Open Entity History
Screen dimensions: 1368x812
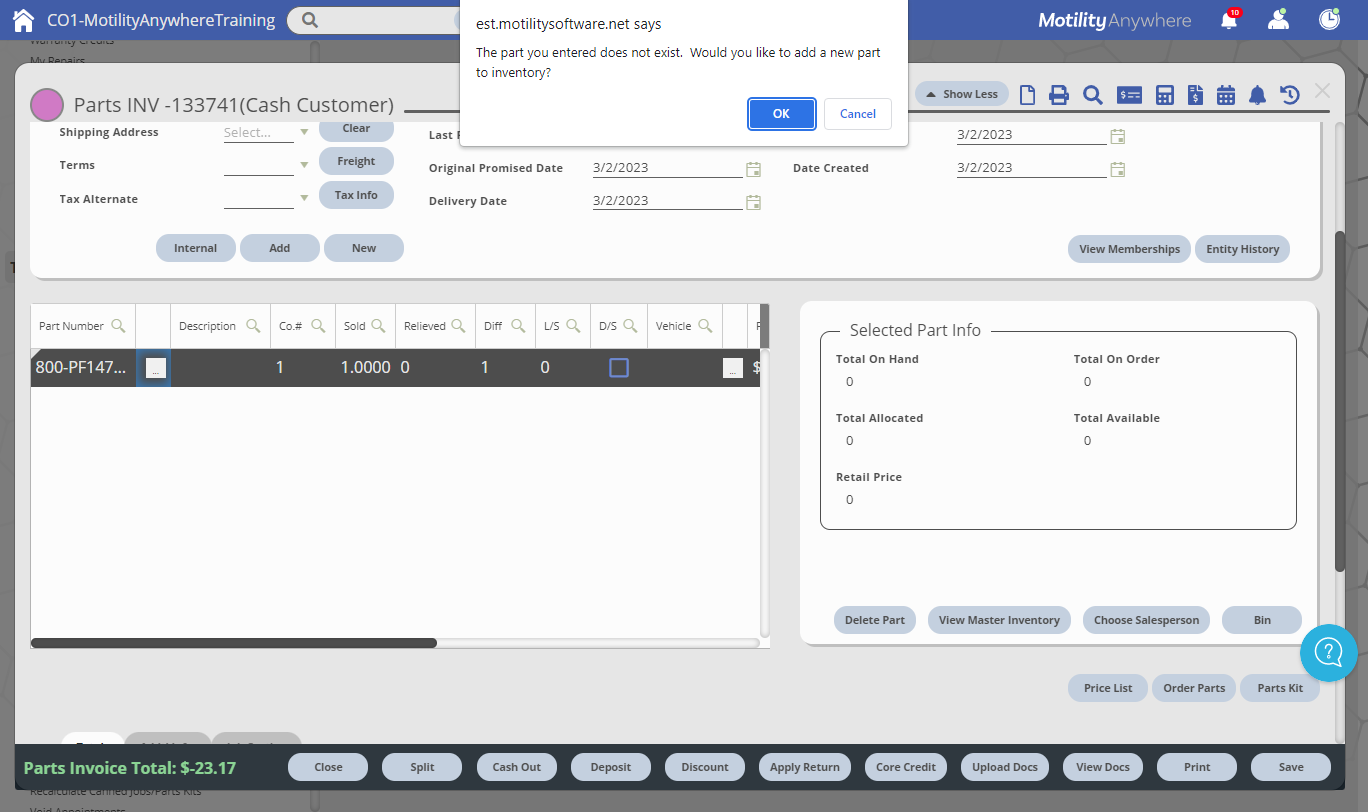[1243, 249]
